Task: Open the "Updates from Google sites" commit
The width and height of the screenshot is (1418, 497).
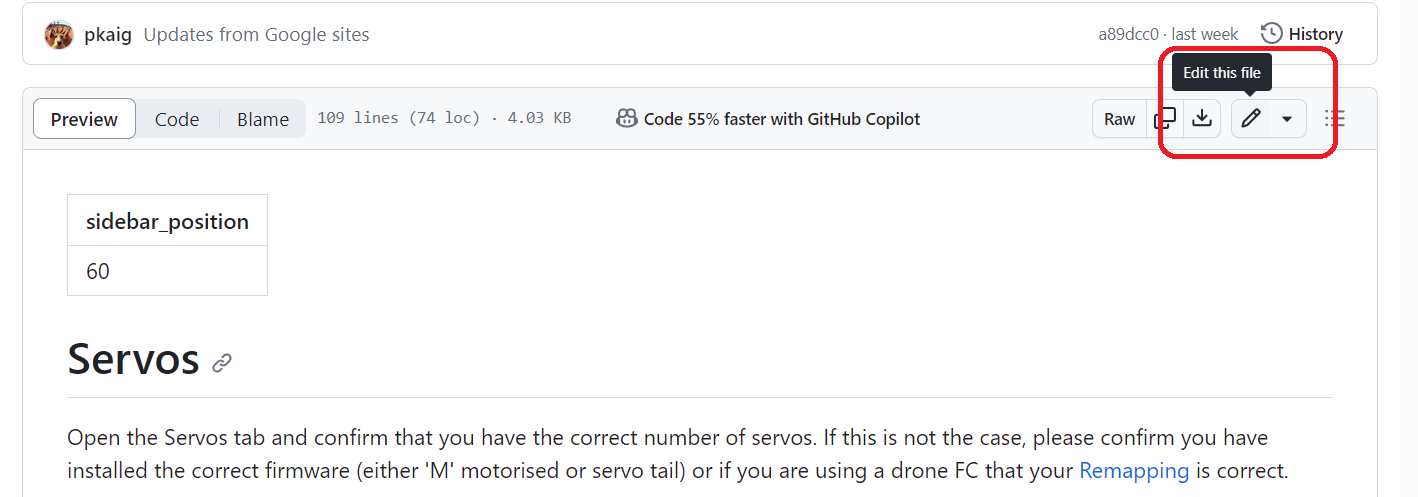Action: (256, 35)
